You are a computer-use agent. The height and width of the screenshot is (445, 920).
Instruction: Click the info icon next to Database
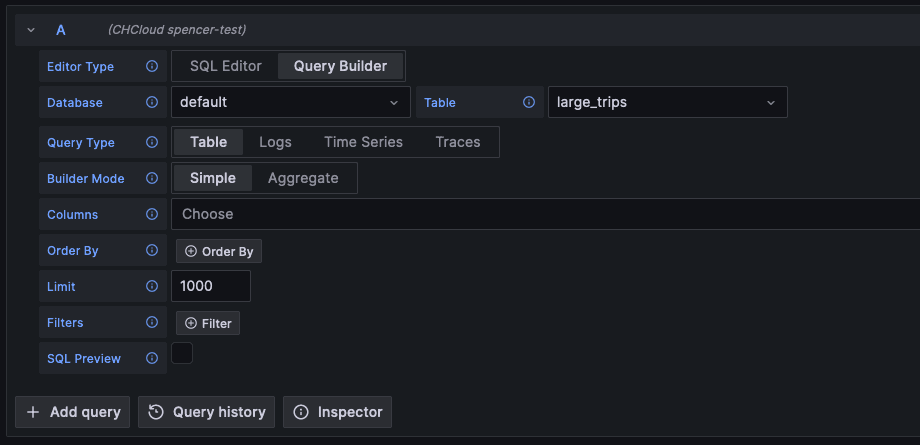pos(152,103)
